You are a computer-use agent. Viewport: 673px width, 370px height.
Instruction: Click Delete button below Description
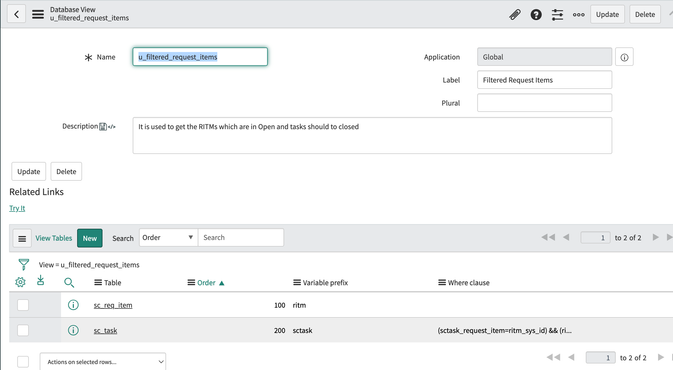point(66,171)
